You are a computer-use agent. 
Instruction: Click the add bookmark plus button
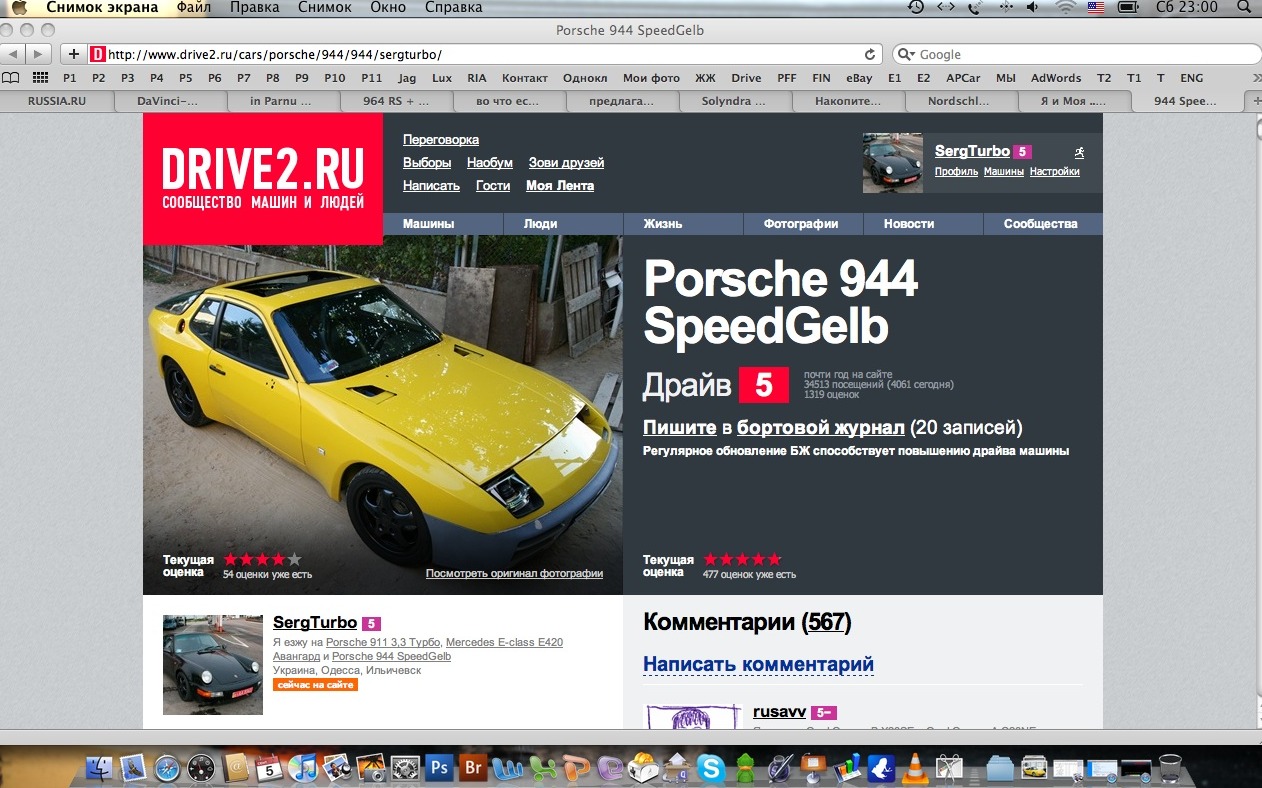point(73,54)
